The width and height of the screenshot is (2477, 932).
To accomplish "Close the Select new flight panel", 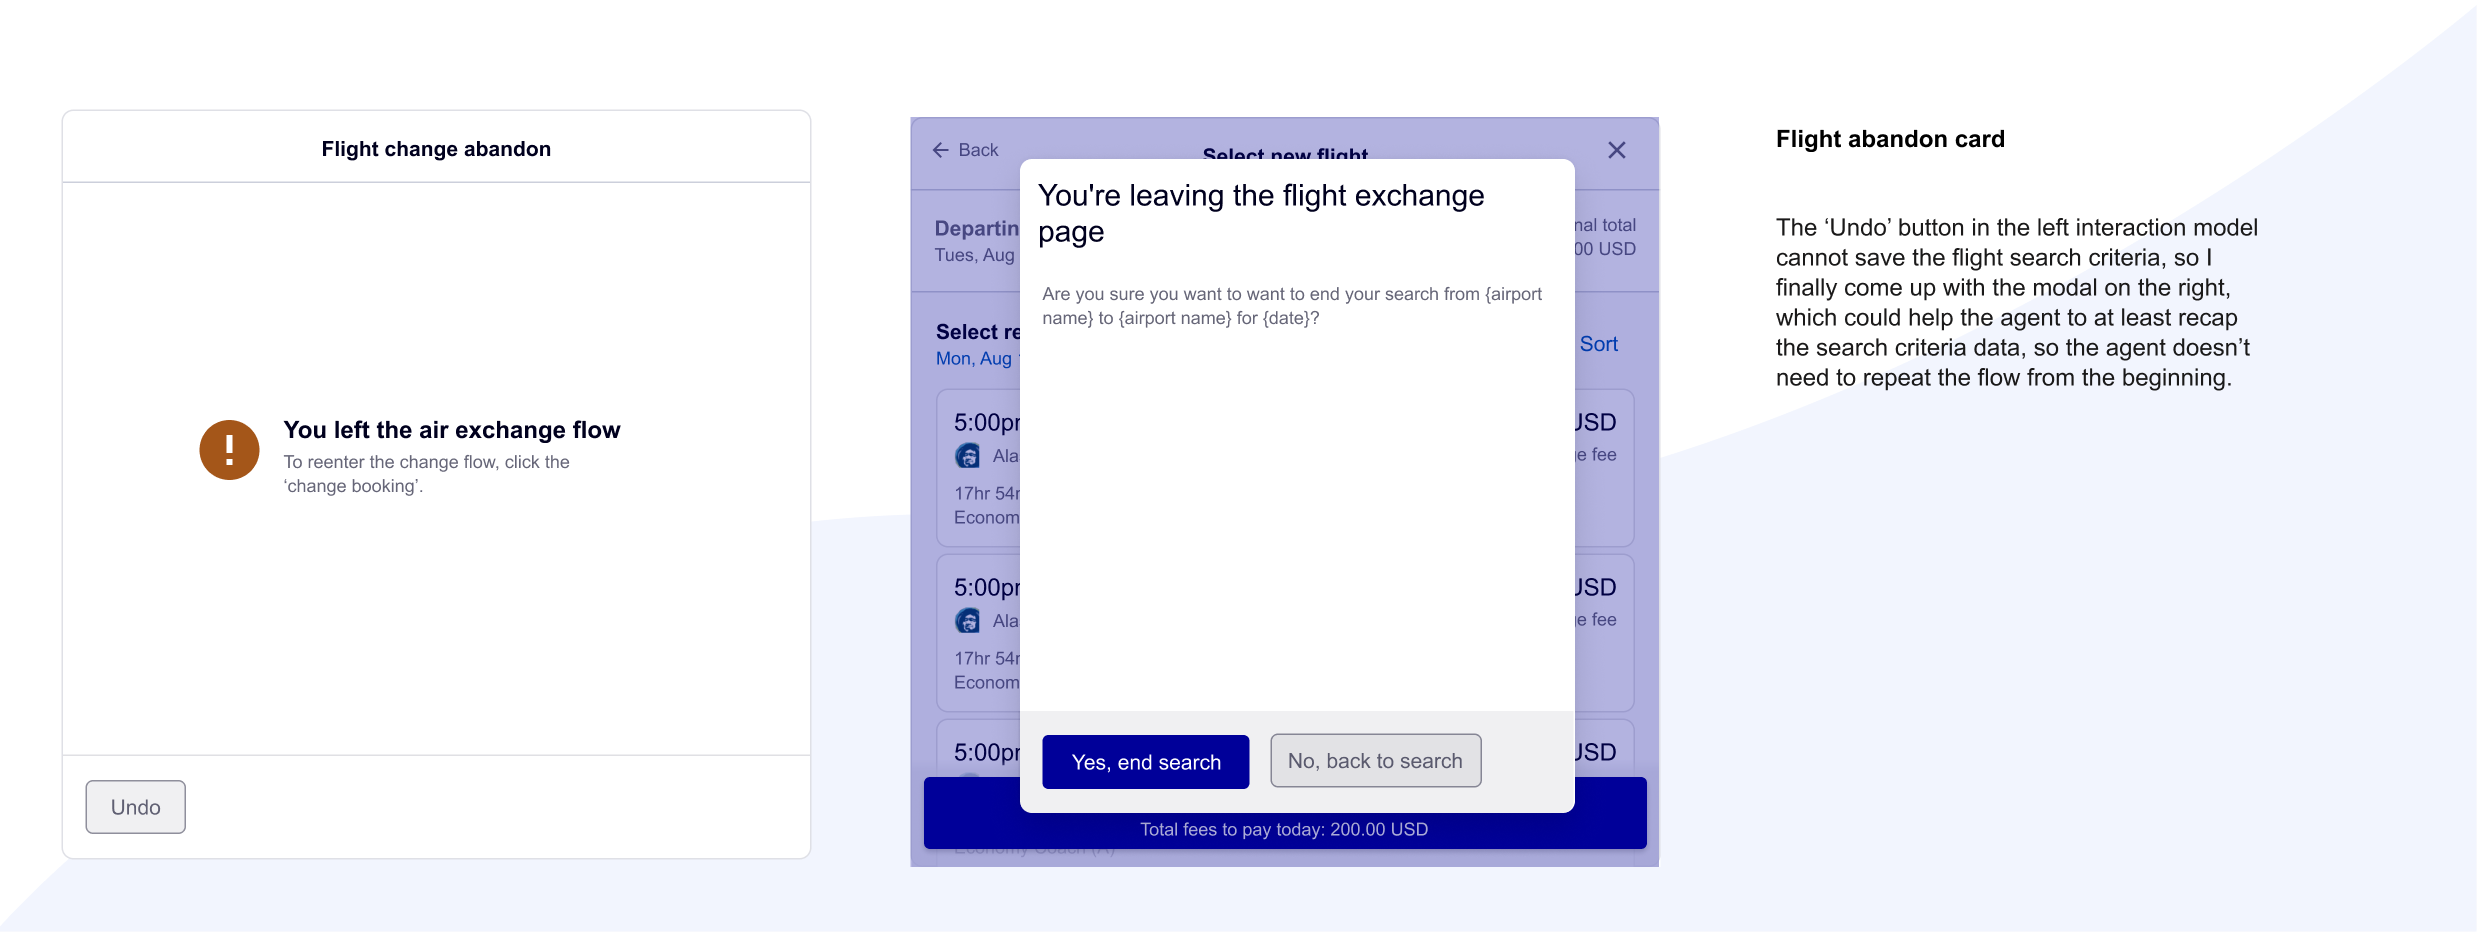I will coord(1617,150).
